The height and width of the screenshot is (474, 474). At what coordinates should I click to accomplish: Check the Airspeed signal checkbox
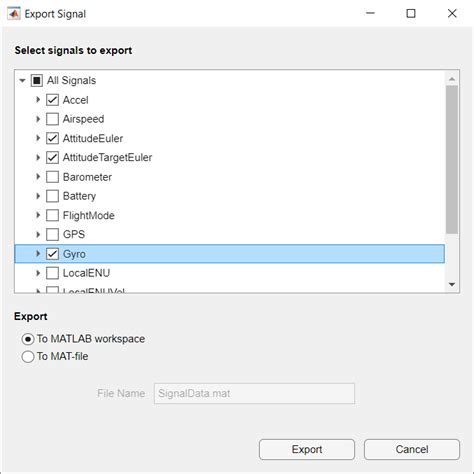pos(52,119)
